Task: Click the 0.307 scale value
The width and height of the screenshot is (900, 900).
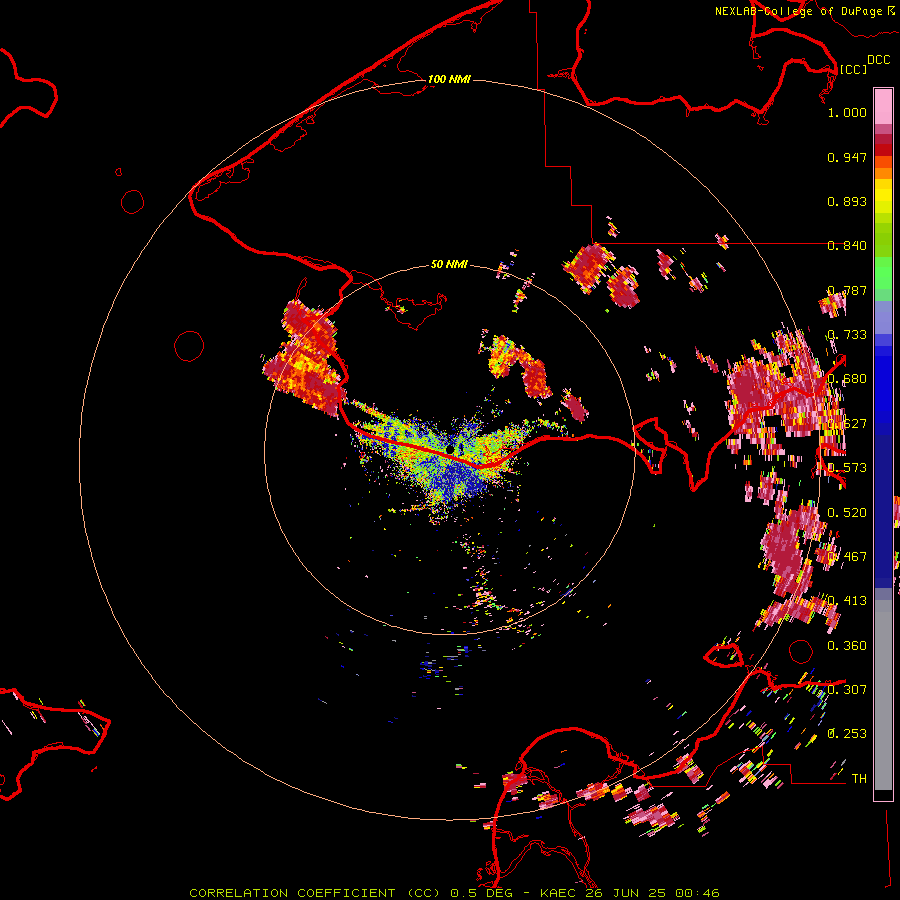Action: 847,689
